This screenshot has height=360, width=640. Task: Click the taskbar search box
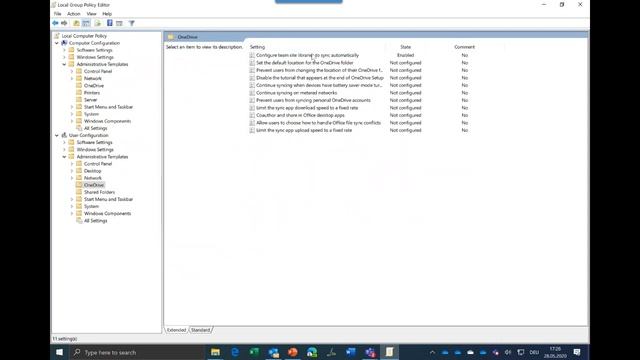point(137,352)
